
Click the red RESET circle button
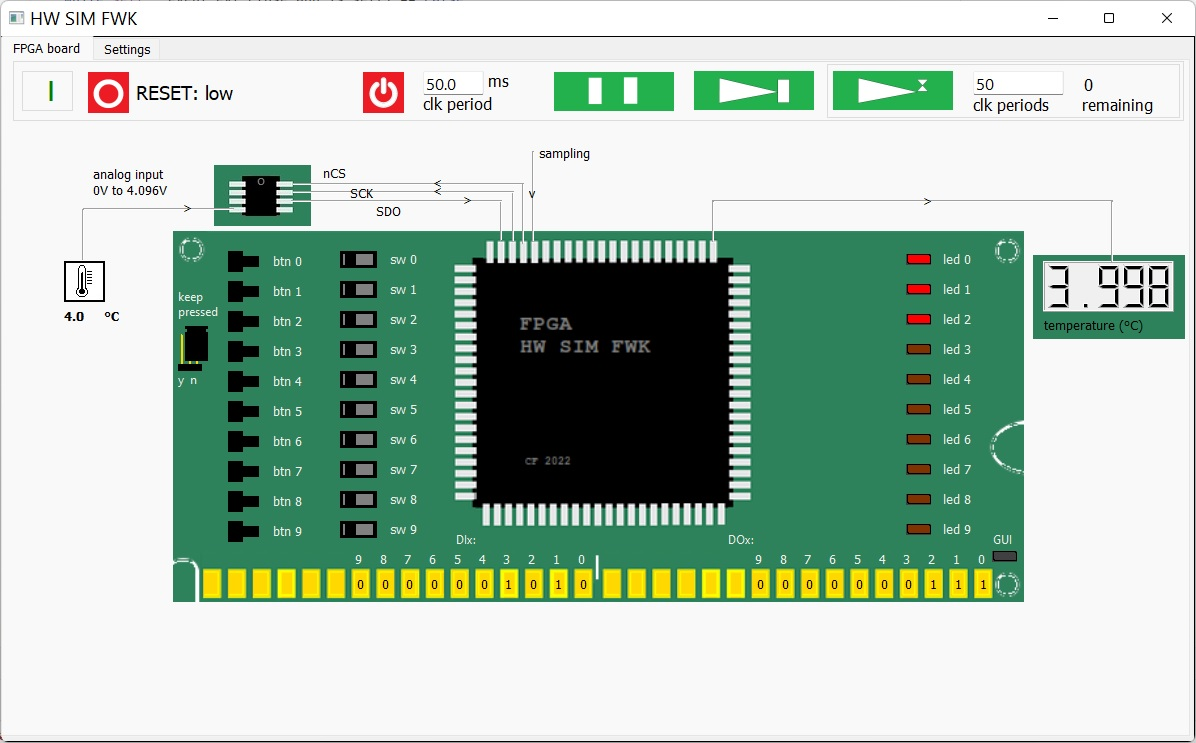[x=108, y=92]
